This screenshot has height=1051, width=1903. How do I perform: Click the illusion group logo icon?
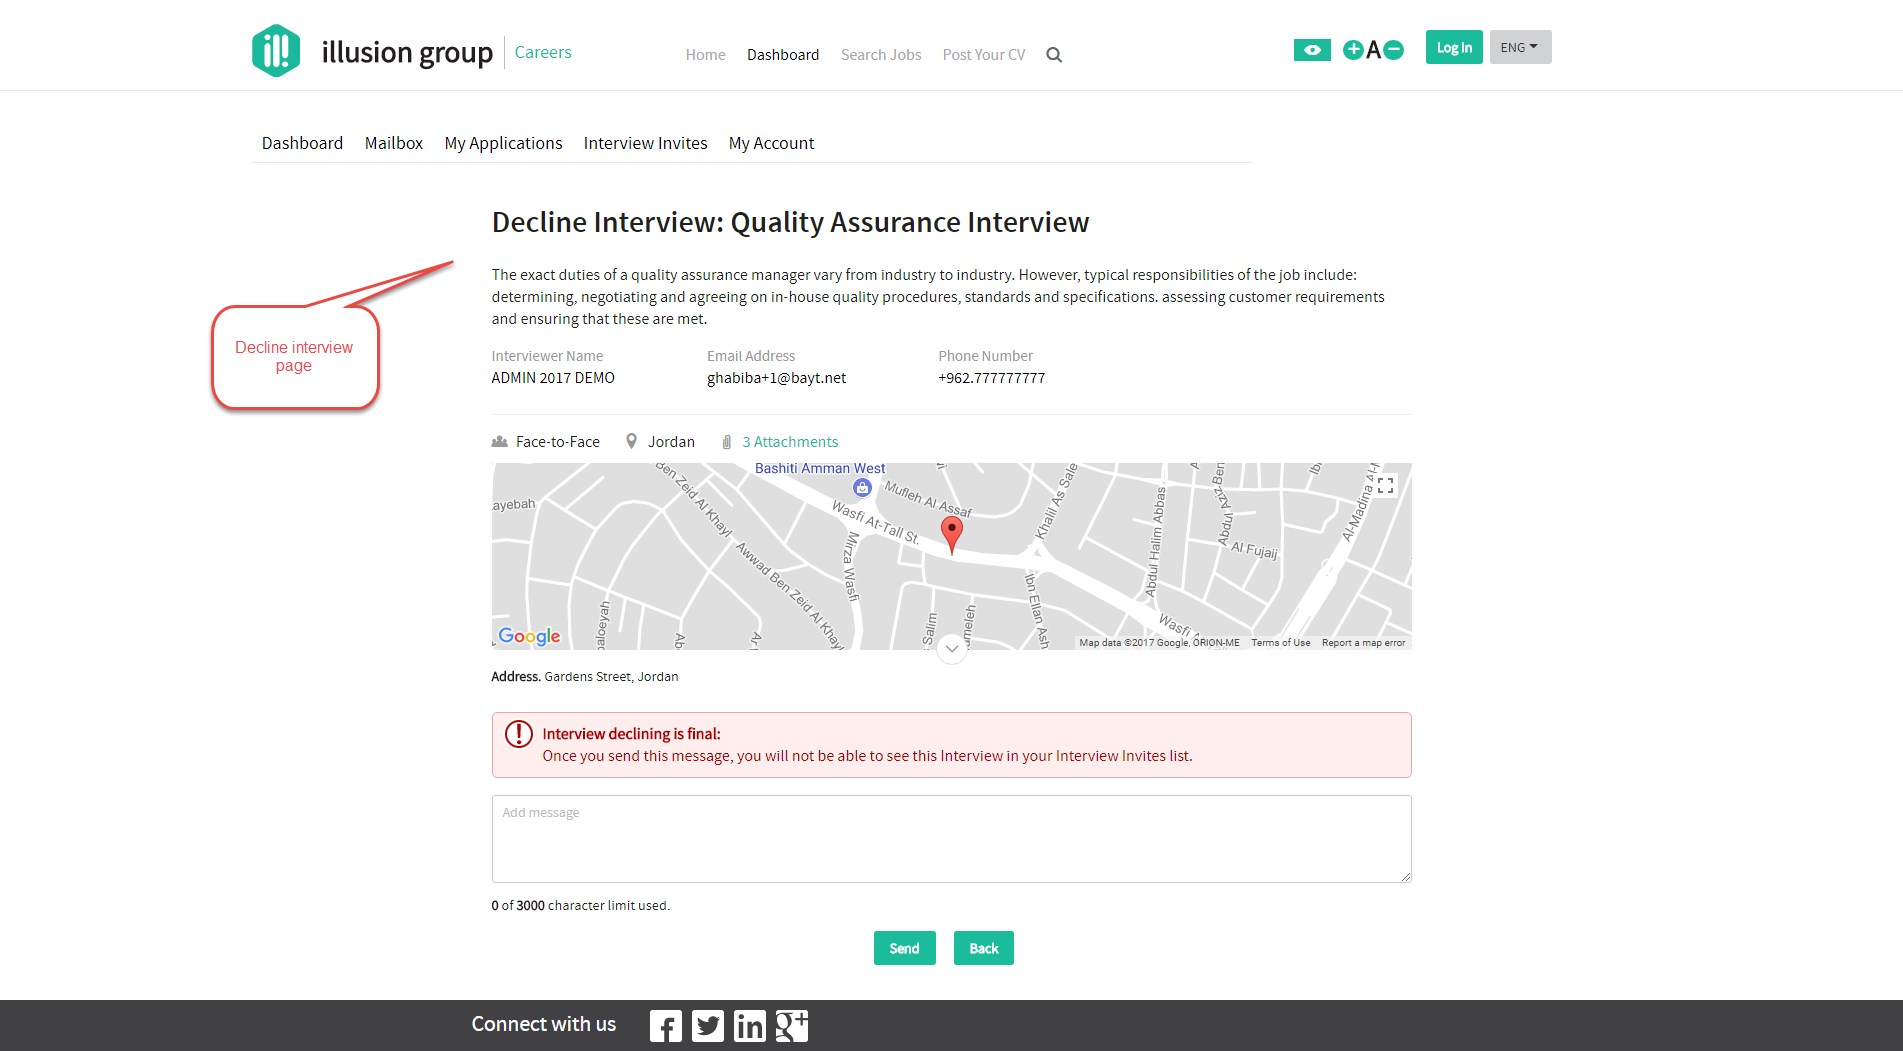tap(276, 50)
